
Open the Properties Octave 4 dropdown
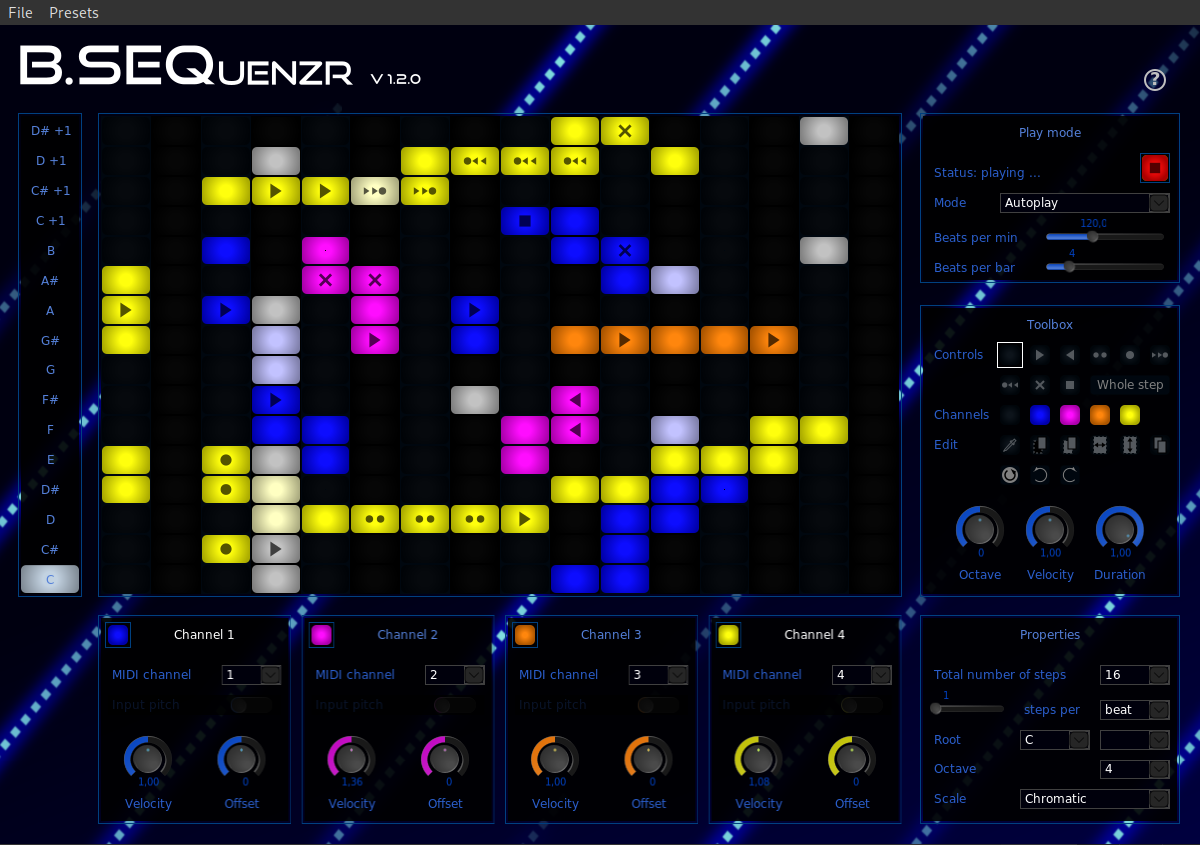pos(1135,770)
